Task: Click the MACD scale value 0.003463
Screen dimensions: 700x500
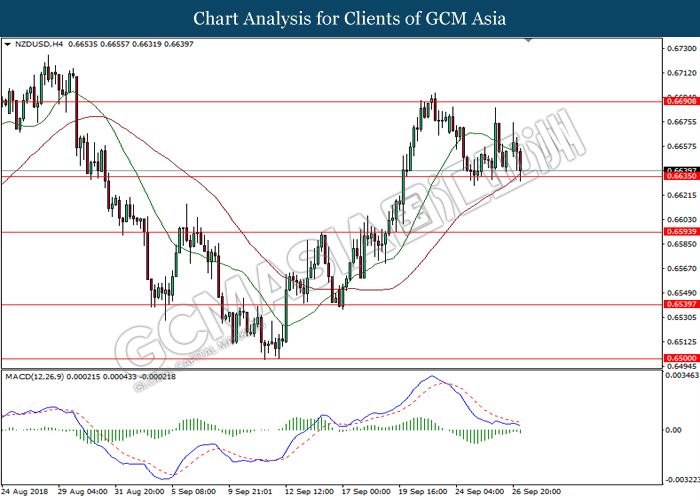Action: 682,375
